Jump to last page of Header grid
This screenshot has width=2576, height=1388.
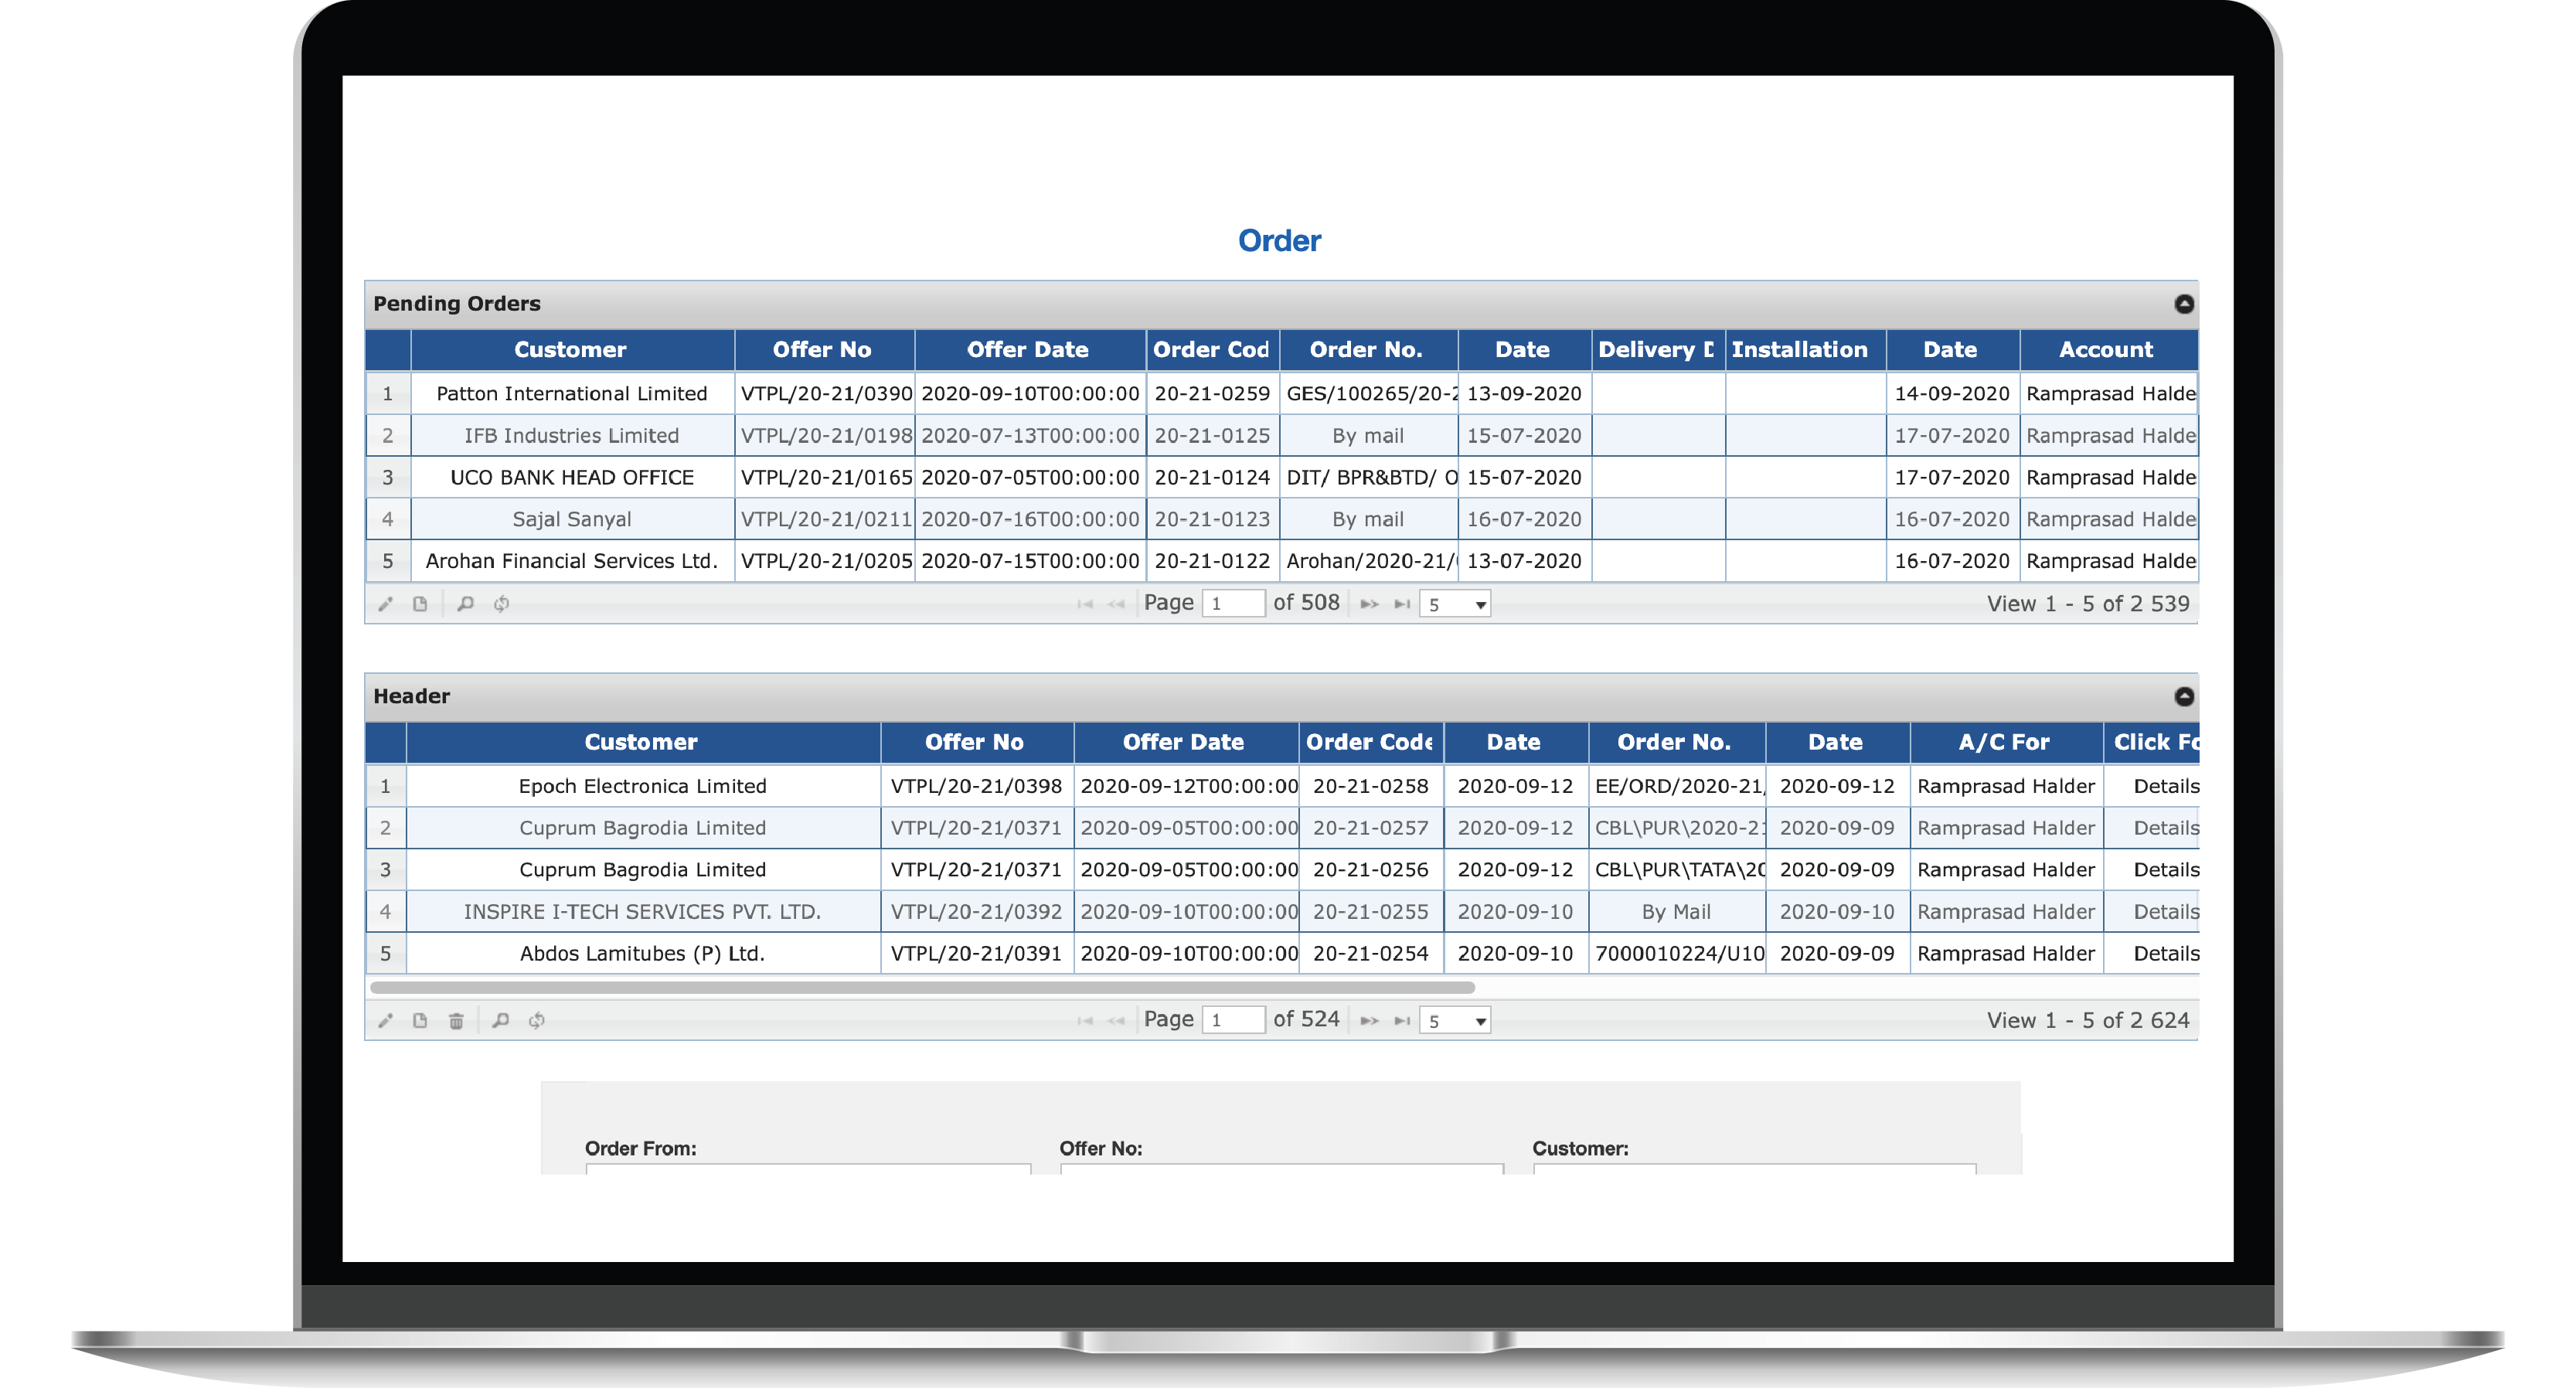pos(1402,1021)
